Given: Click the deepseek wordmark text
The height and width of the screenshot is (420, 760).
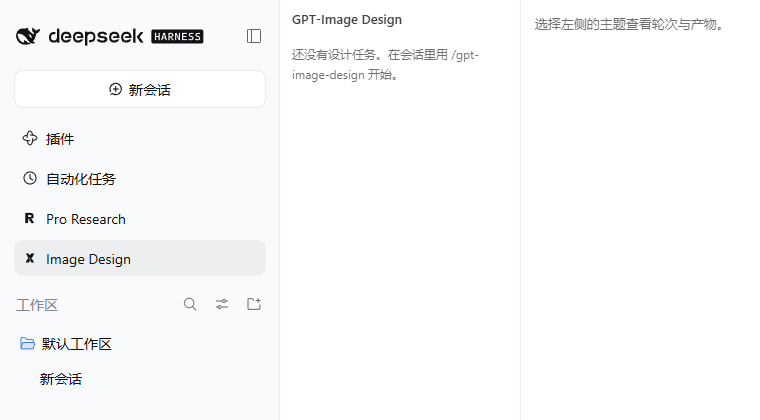Looking at the screenshot, I should [95, 36].
